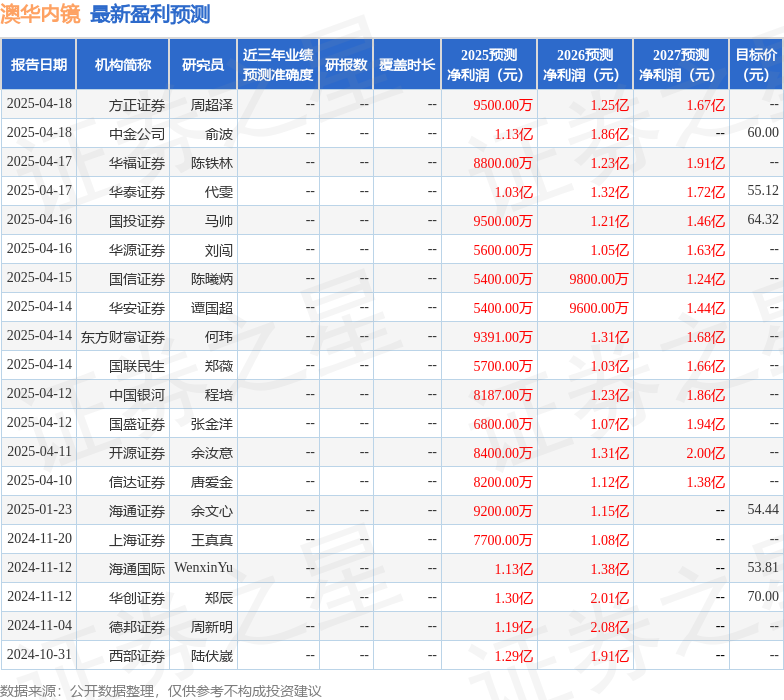Click the 覆盖时长 column header
The height and width of the screenshot is (700, 784).
[407, 65]
